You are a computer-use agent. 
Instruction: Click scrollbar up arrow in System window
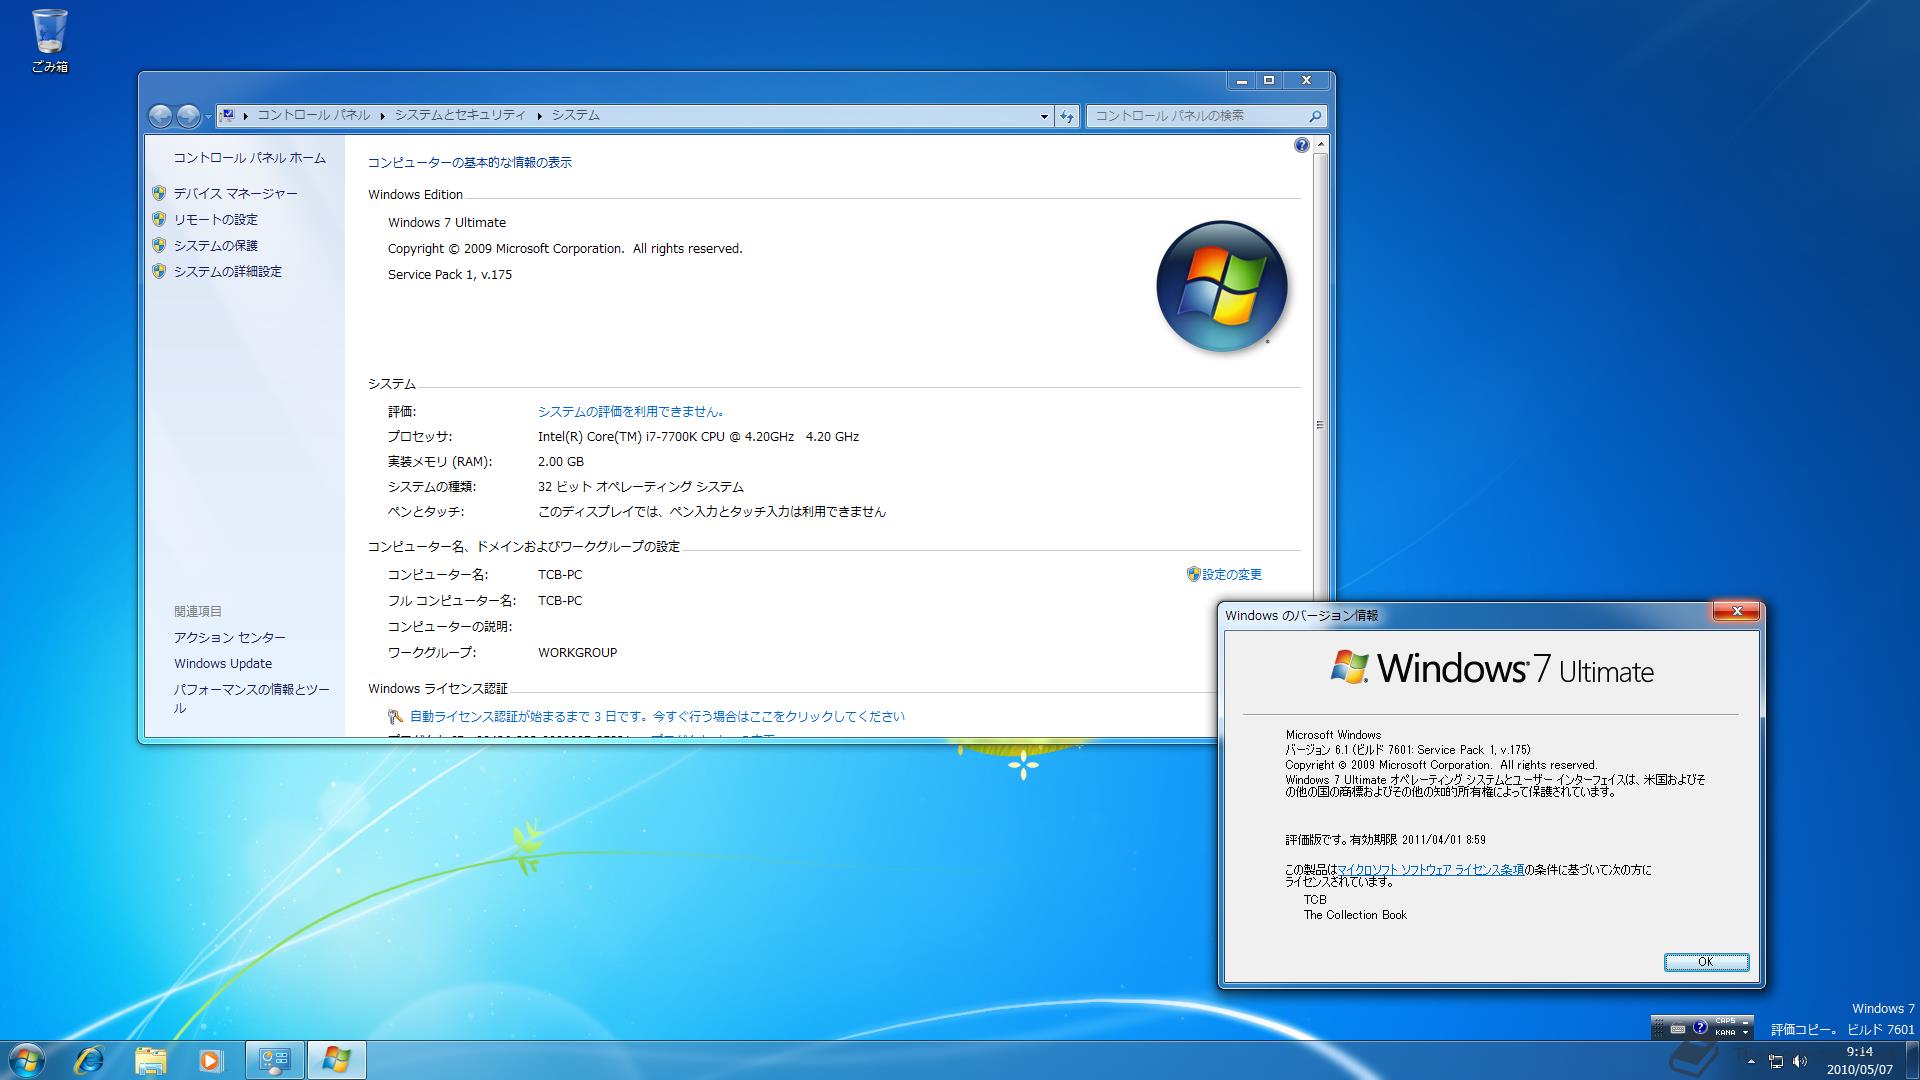pyautogui.click(x=1321, y=145)
